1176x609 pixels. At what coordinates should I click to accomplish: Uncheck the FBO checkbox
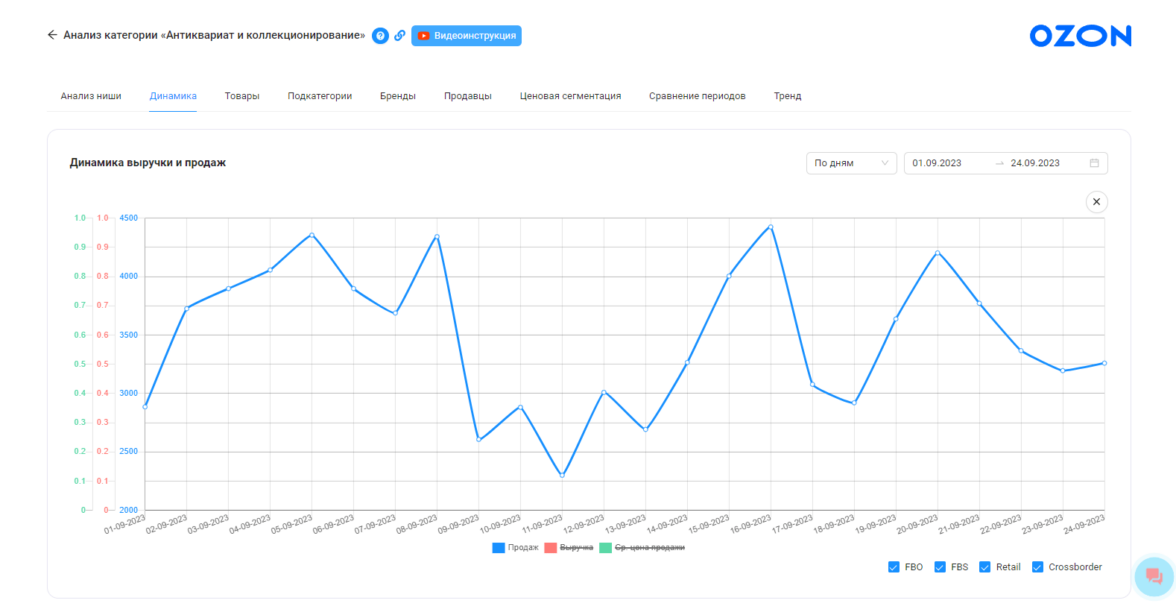(893, 567)
